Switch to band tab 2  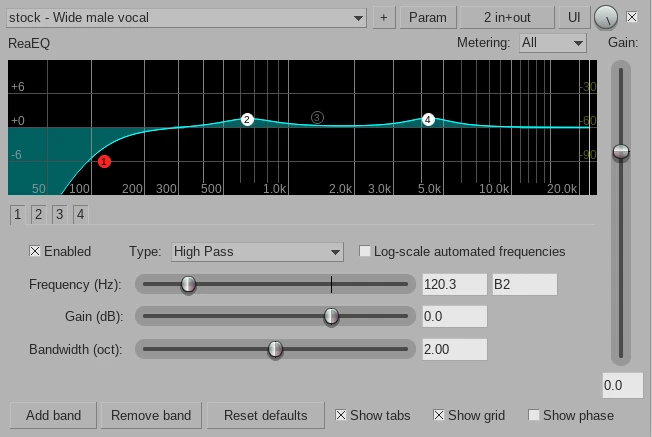pyautogui.click(x=38, y=214)
